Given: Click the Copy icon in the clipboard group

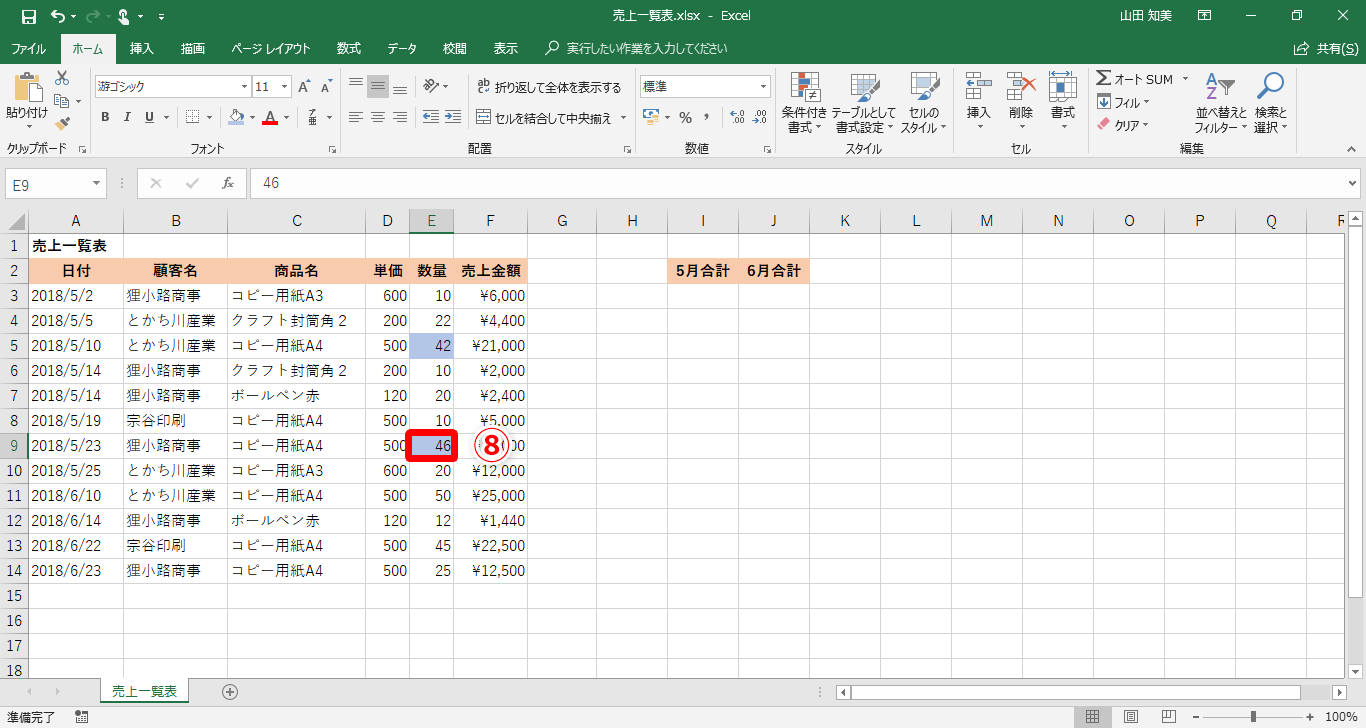Looking at the screenshot, I should pos(62,101).
